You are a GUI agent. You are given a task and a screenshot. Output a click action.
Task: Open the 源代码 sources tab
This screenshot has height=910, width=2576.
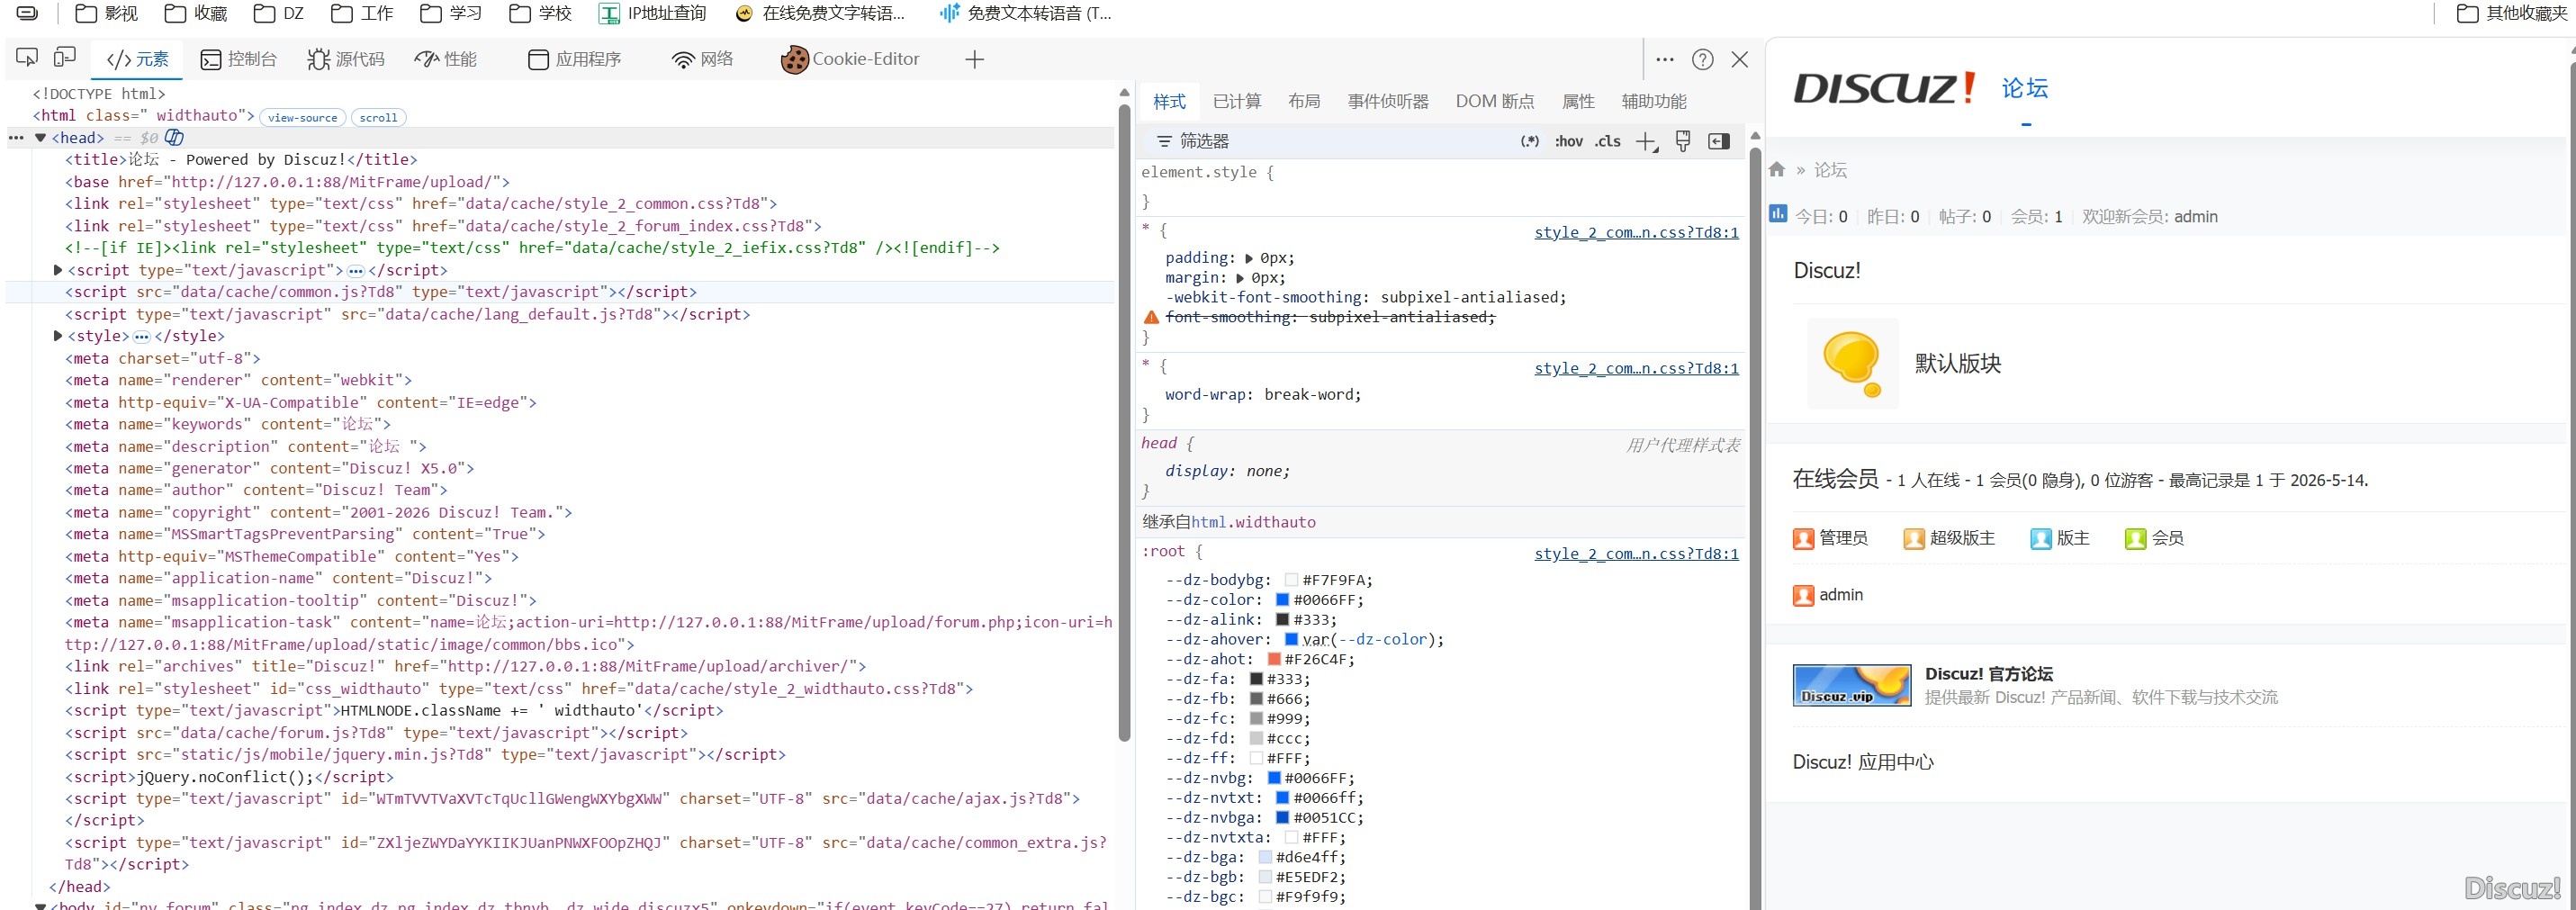click(346, 59)
